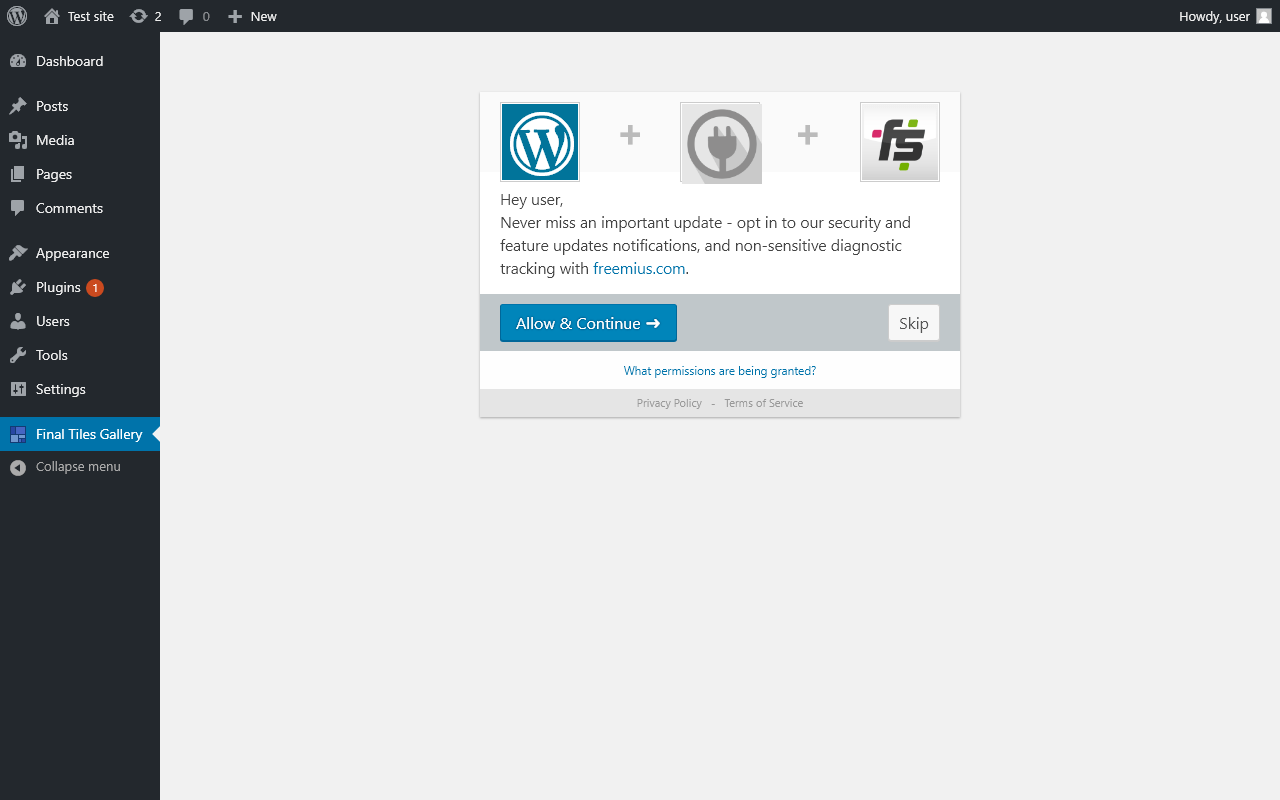This screenshot has width=1280, height=800.
Task: Open the Terms of Service link
Action: pos(763,403)
